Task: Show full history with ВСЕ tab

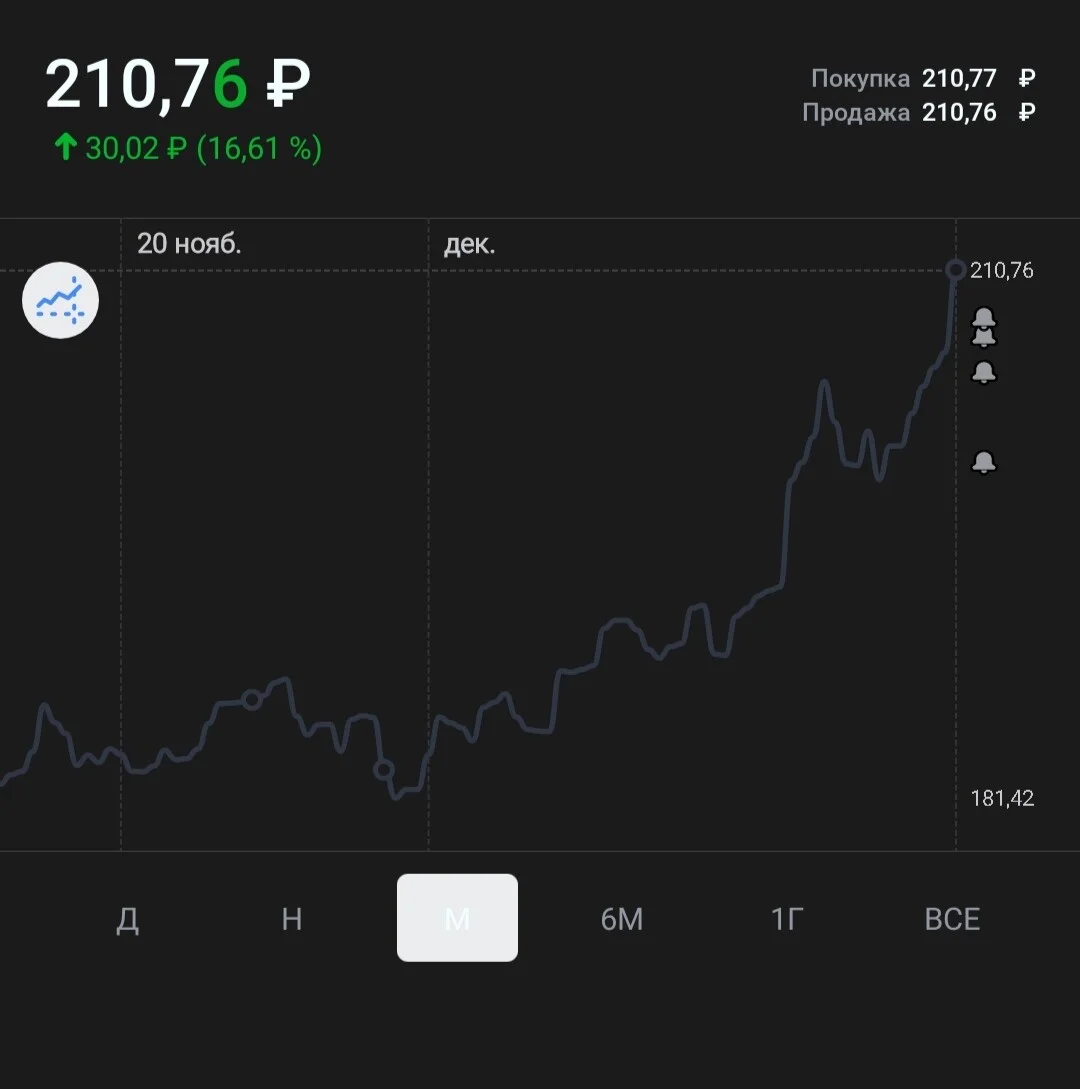Action: 952,919
